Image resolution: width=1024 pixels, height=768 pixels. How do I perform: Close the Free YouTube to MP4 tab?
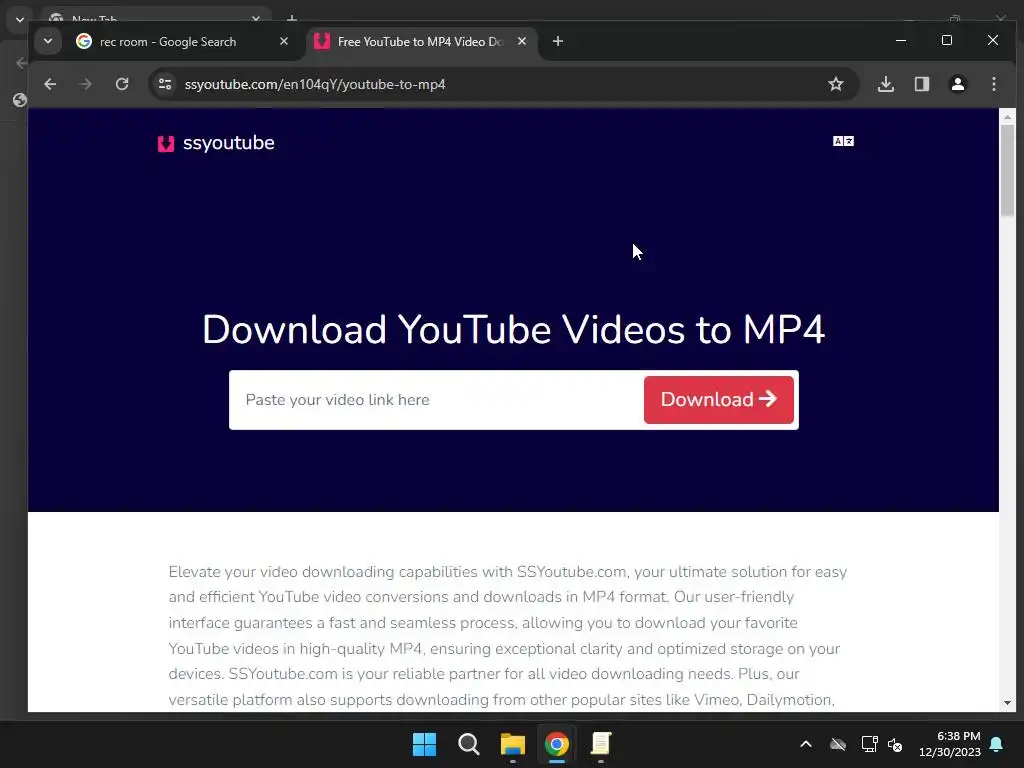click(x=522, y=41)
